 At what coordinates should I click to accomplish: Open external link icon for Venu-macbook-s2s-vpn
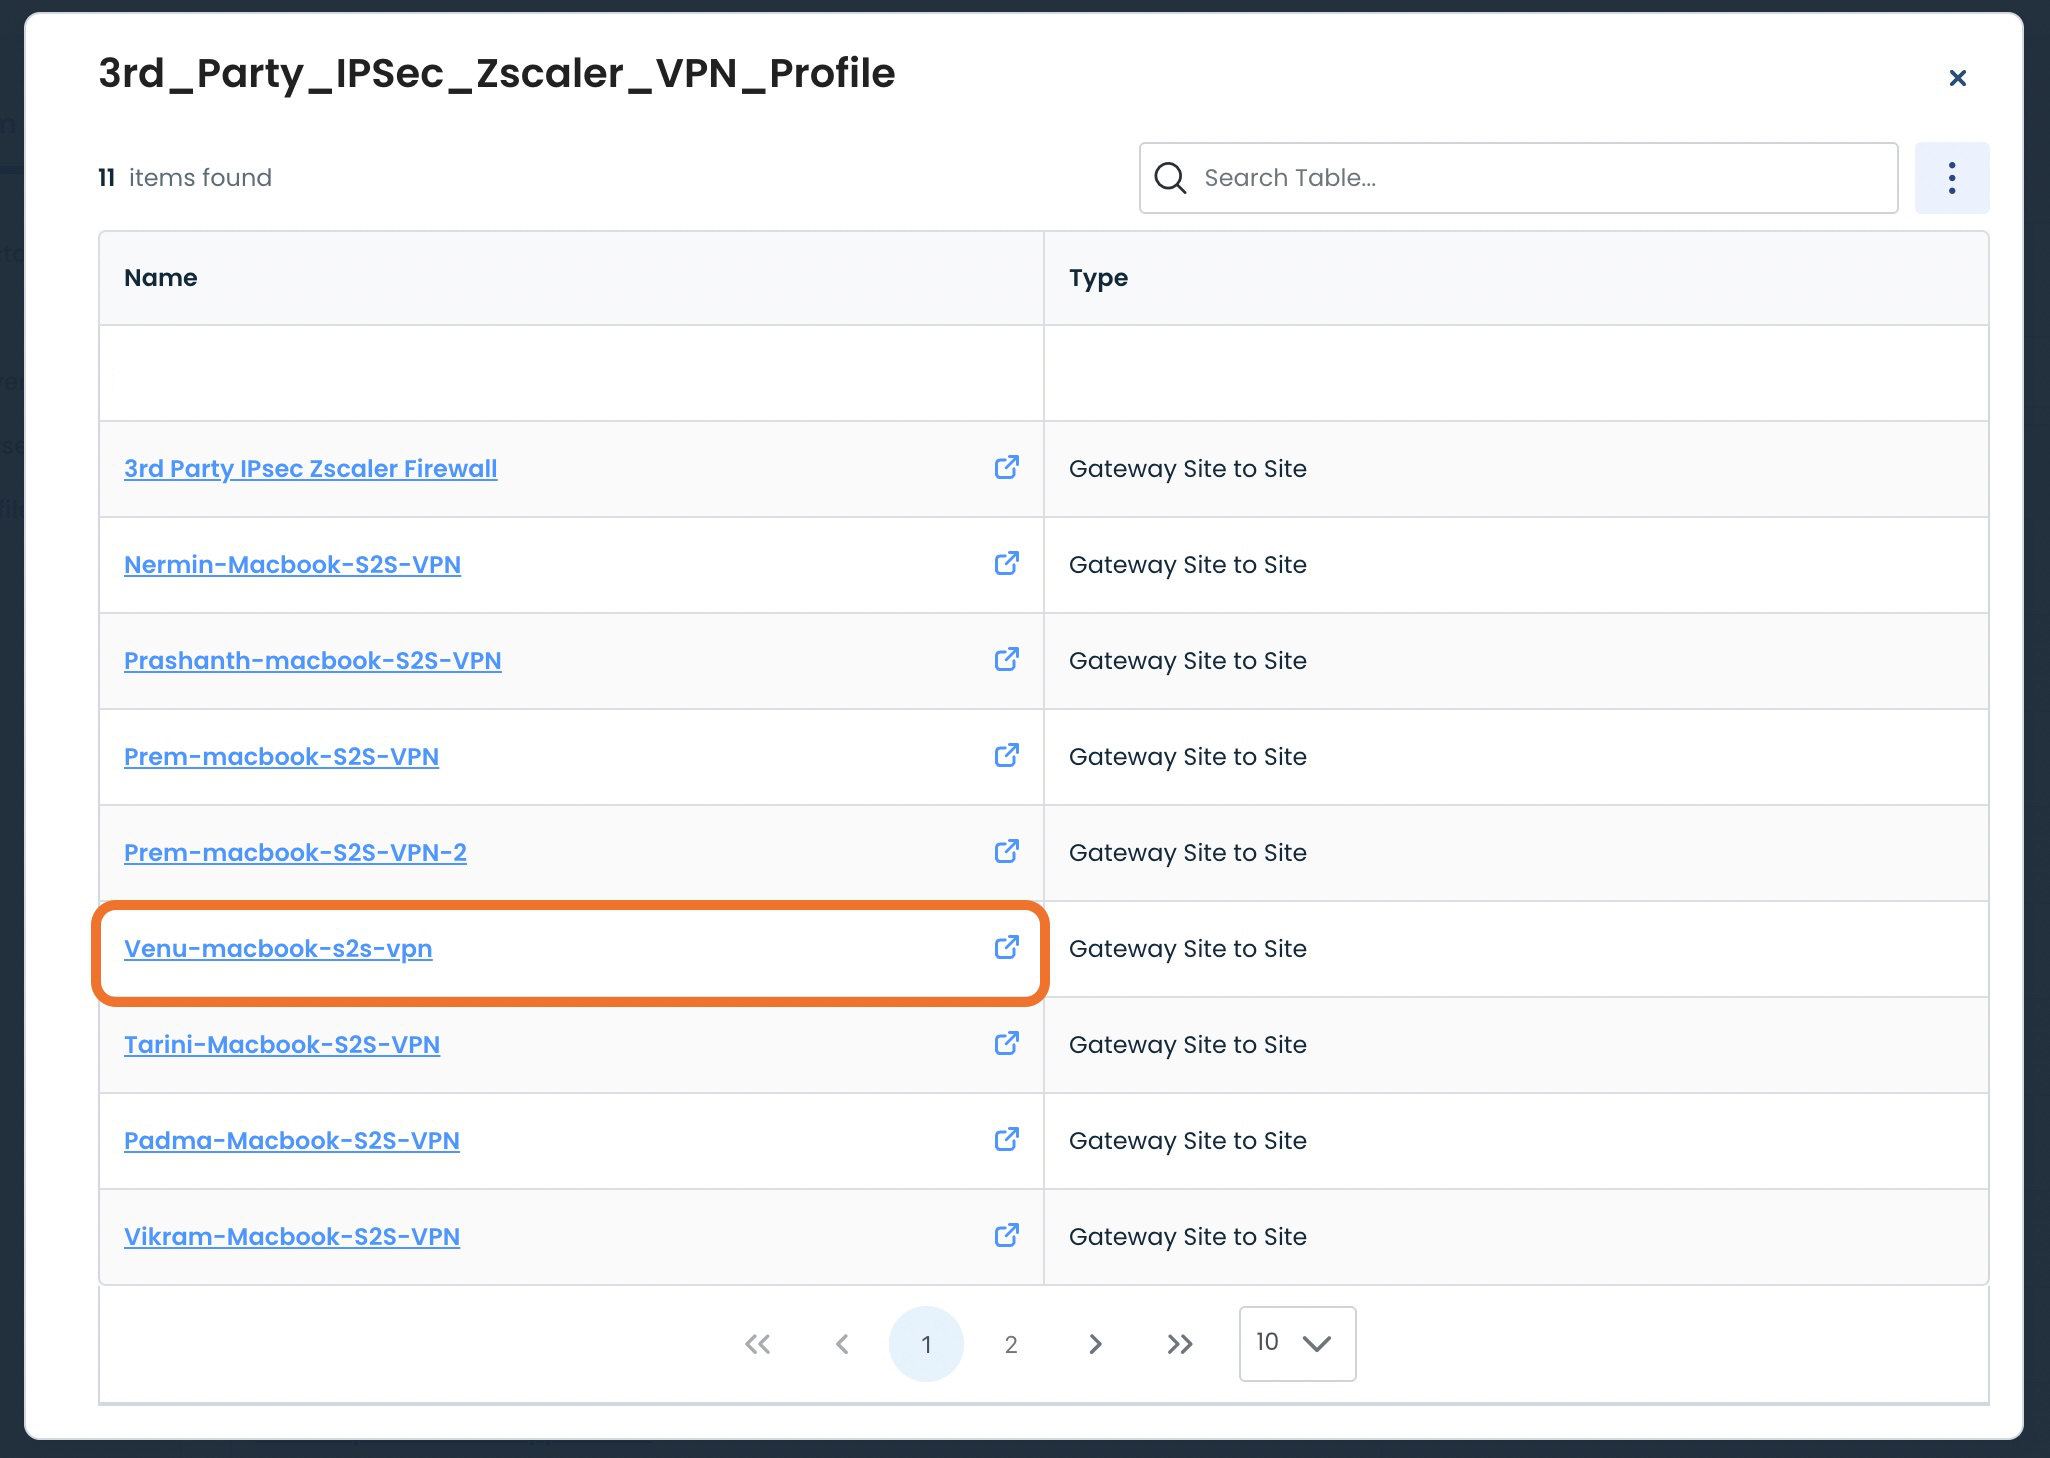[1006, 948]
